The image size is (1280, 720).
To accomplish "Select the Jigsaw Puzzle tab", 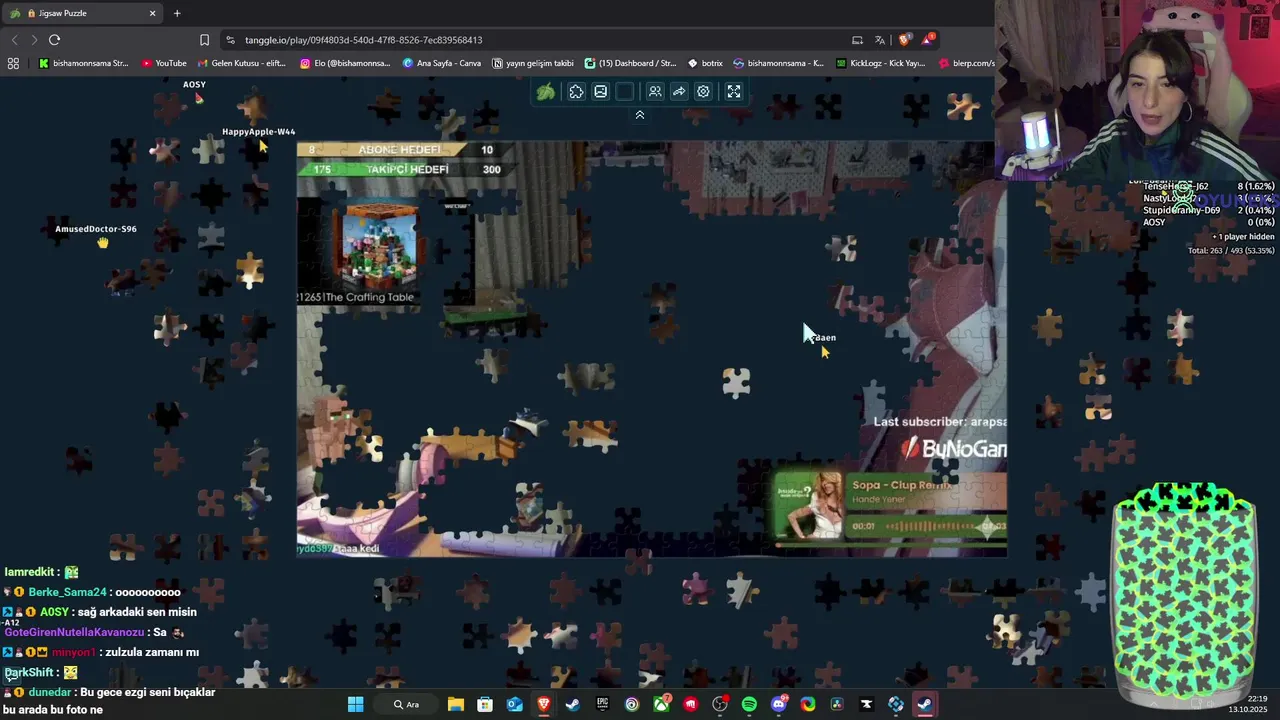I will [82, 13].
